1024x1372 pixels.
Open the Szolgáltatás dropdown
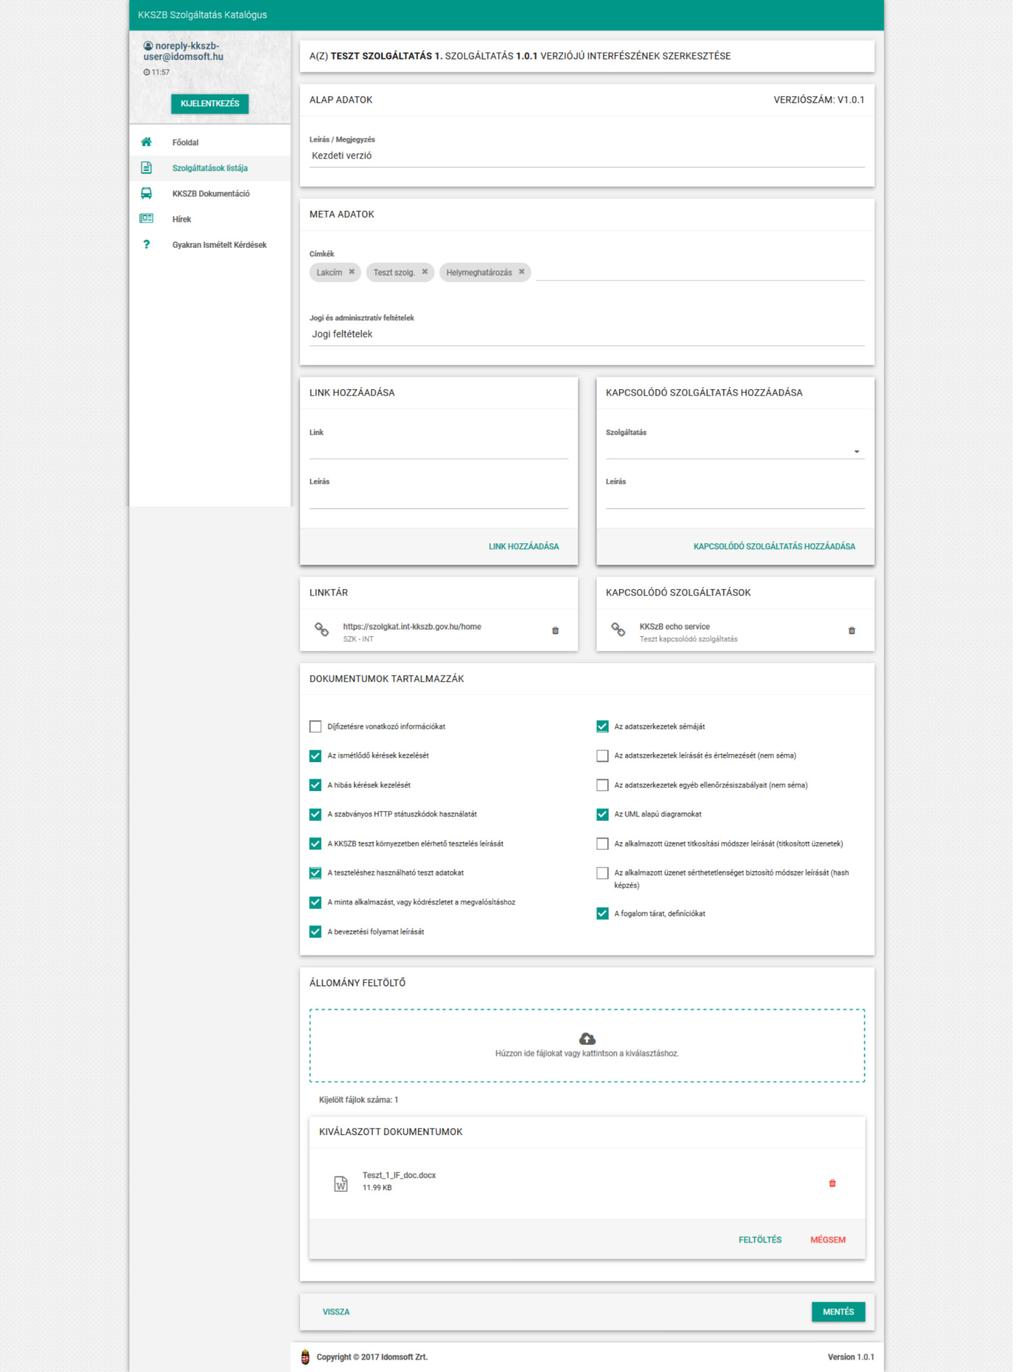tap(735, 450)
